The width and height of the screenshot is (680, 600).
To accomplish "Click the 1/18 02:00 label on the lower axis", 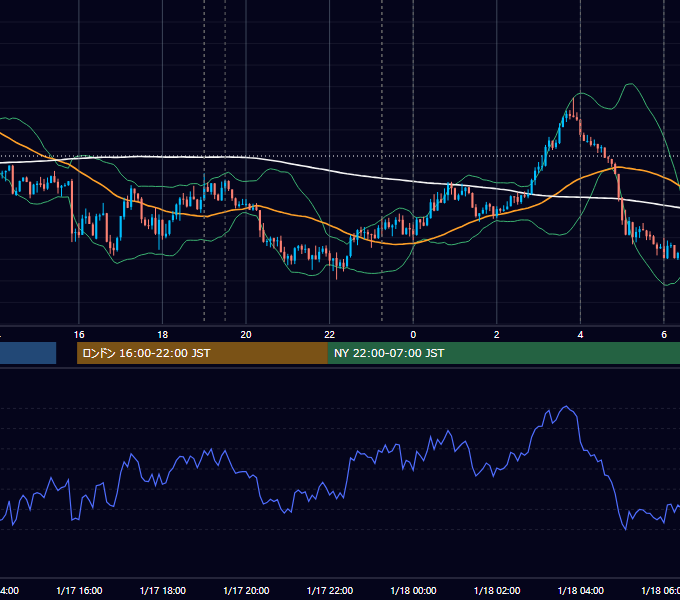I will pos(497,590).
